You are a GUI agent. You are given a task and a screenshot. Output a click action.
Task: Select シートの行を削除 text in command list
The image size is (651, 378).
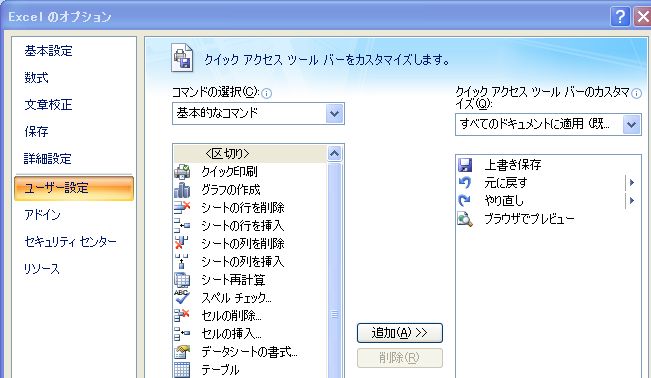pyautogui.click(x=243, y=208)
